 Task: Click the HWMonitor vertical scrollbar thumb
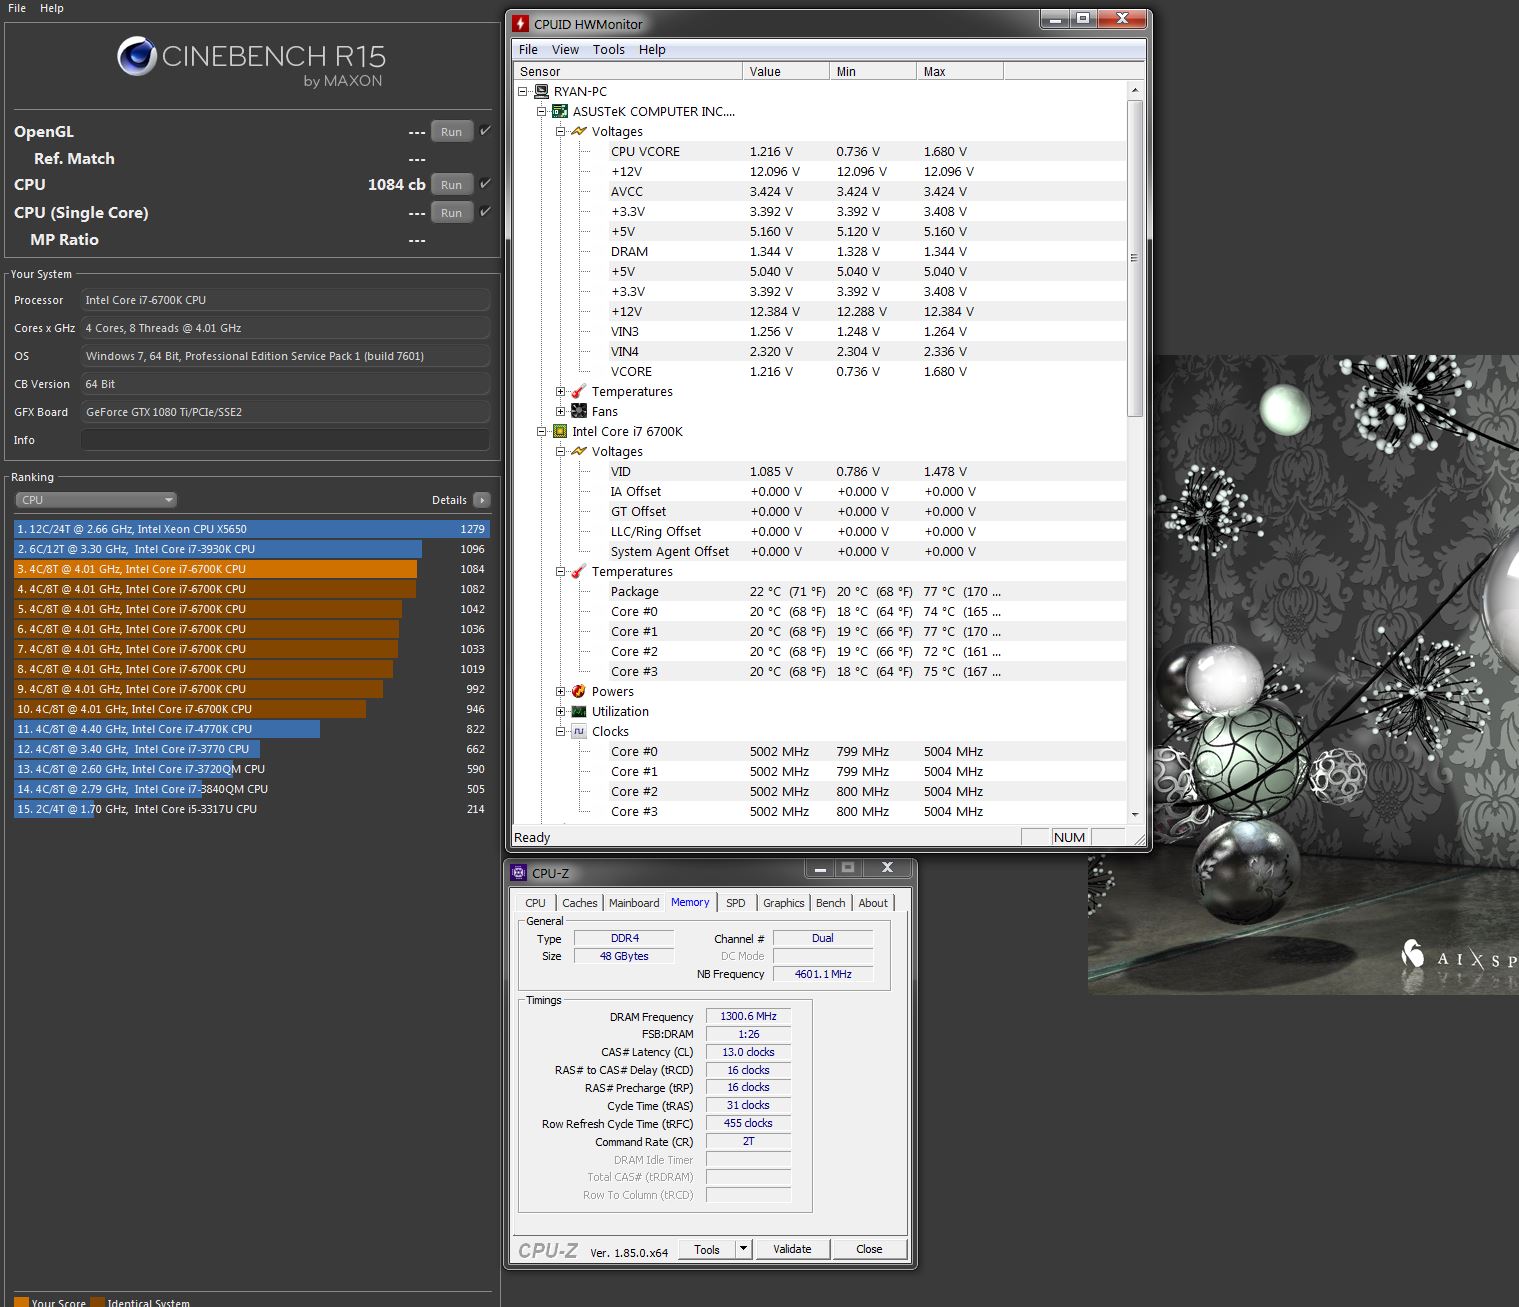(x=1134, y=258)
